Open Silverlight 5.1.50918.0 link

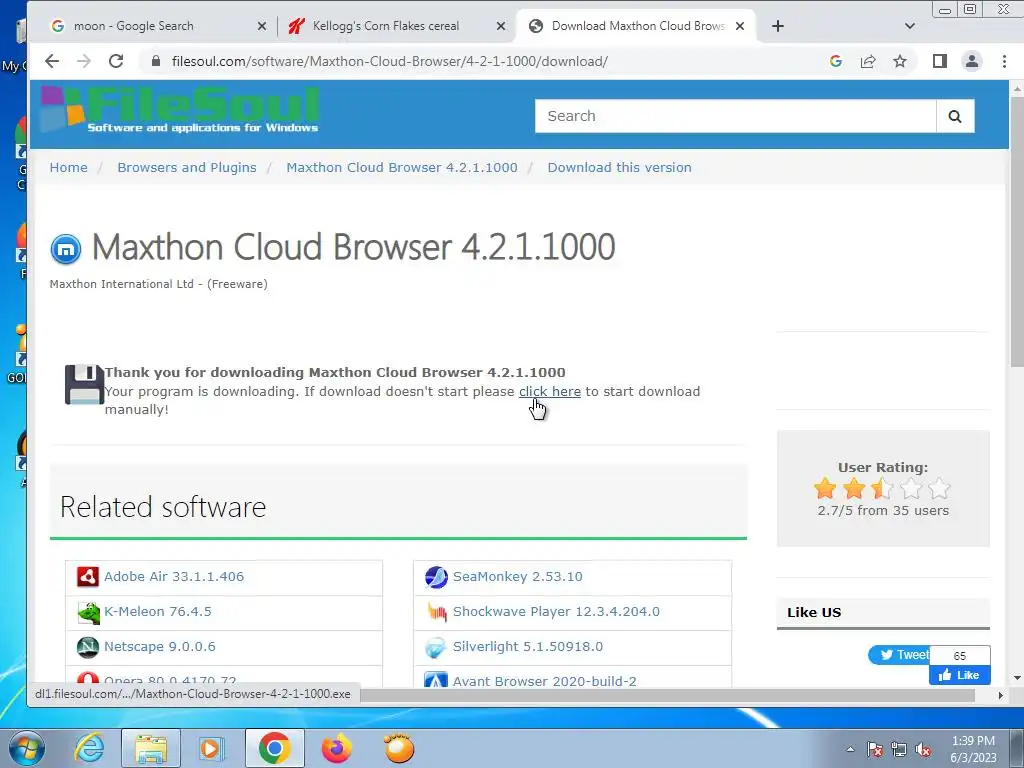[x=528, y=647]
